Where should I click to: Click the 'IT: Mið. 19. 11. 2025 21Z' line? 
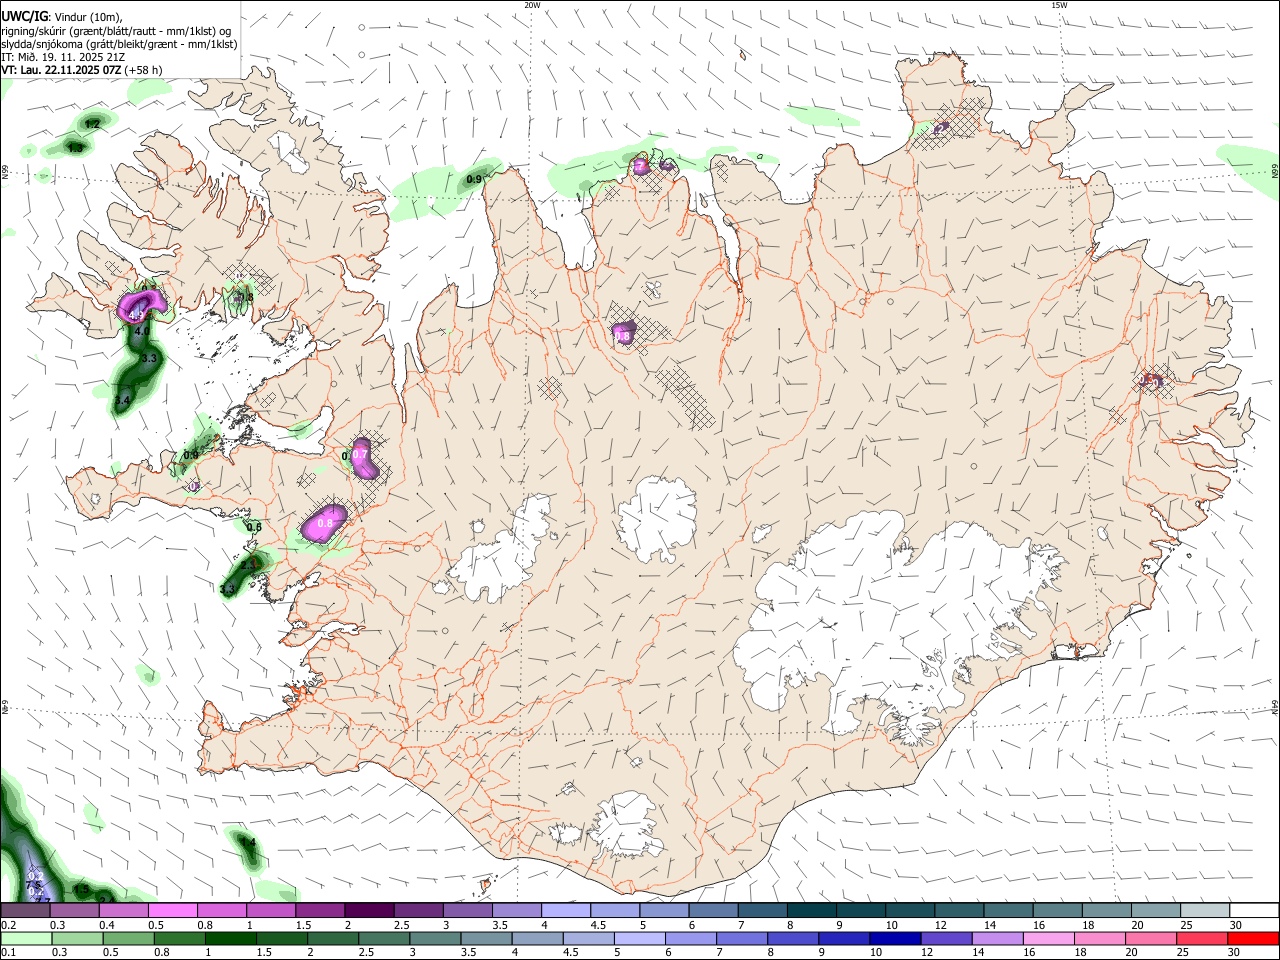[x=63, y=57]
